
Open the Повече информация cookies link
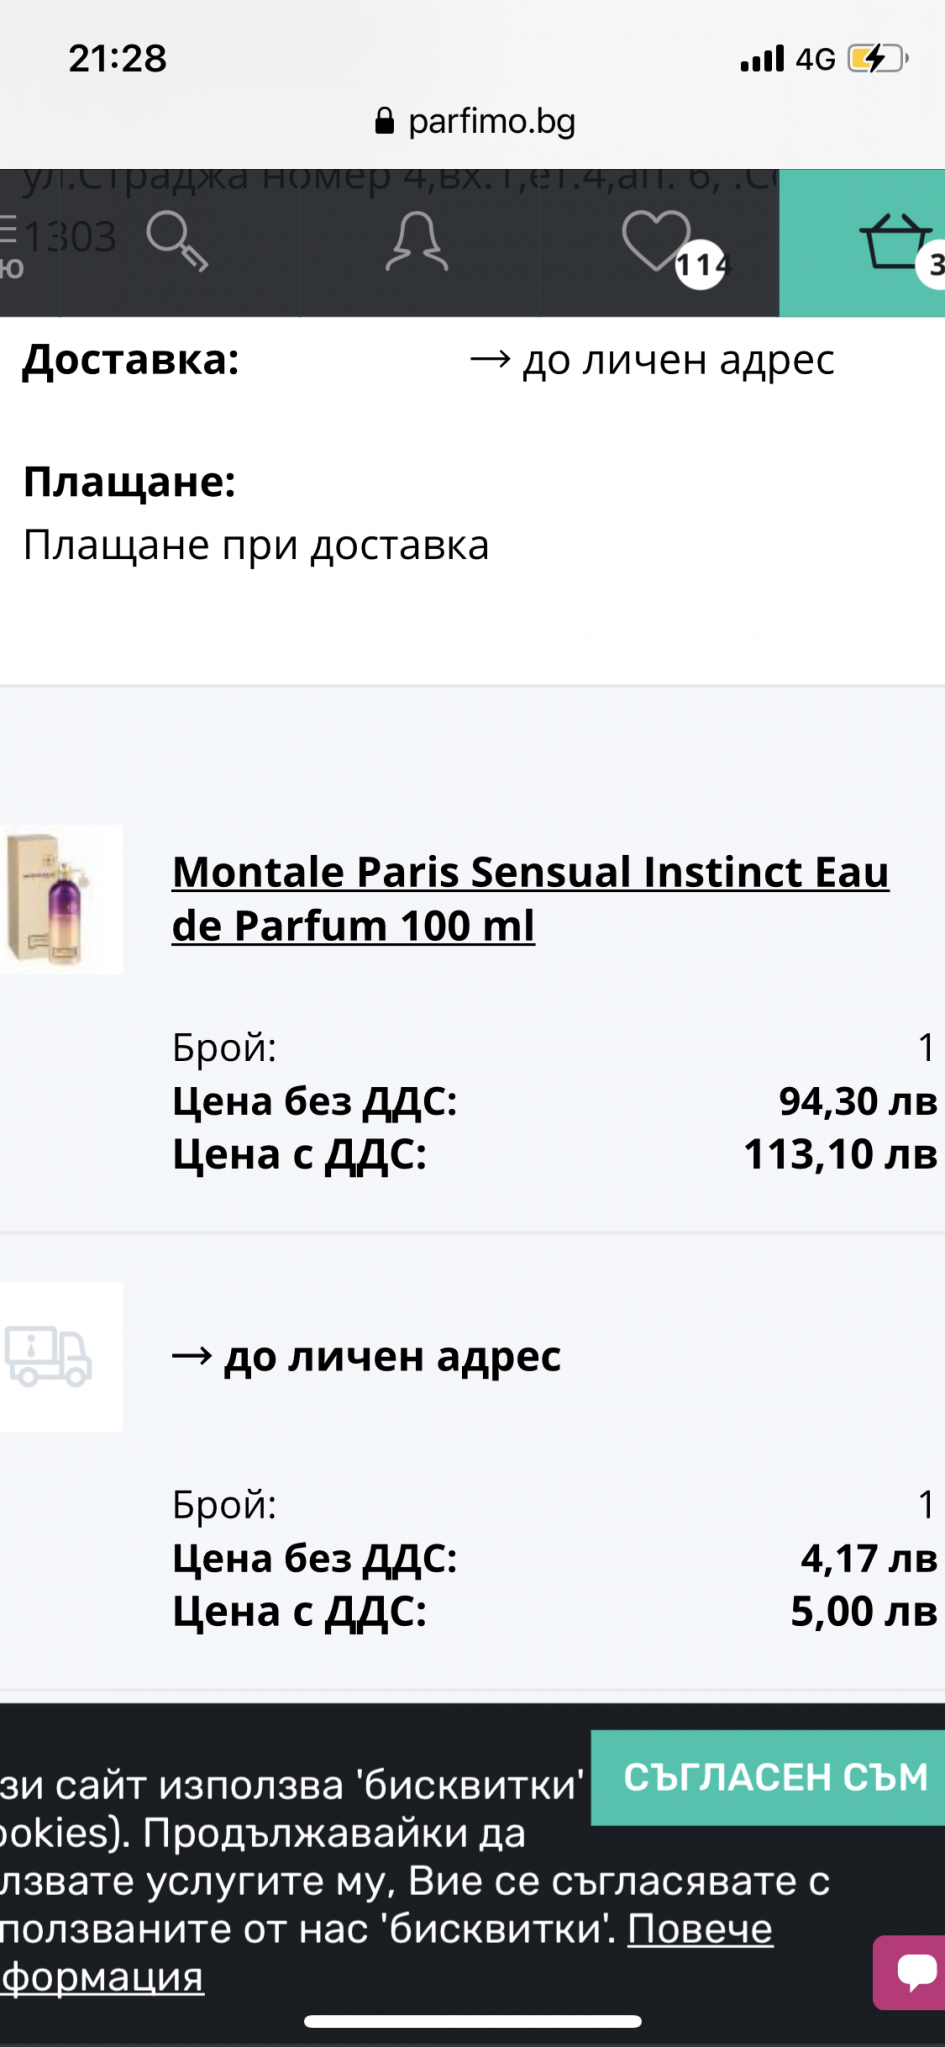point(699,1929)
